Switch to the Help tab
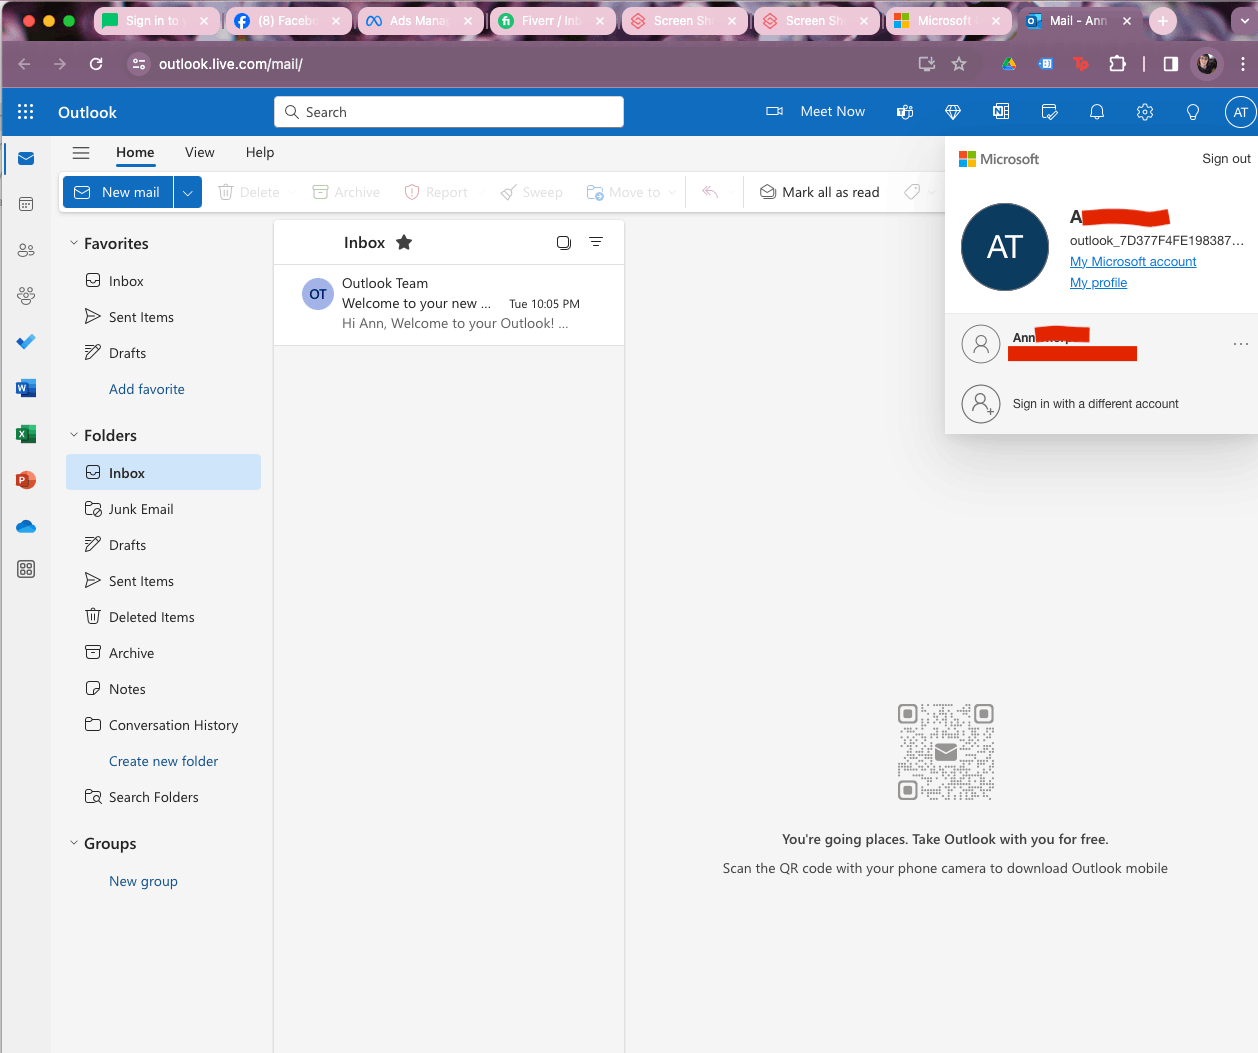Image resolution: width=1258 pixels, height=1053 pixels. coord(260,153)
